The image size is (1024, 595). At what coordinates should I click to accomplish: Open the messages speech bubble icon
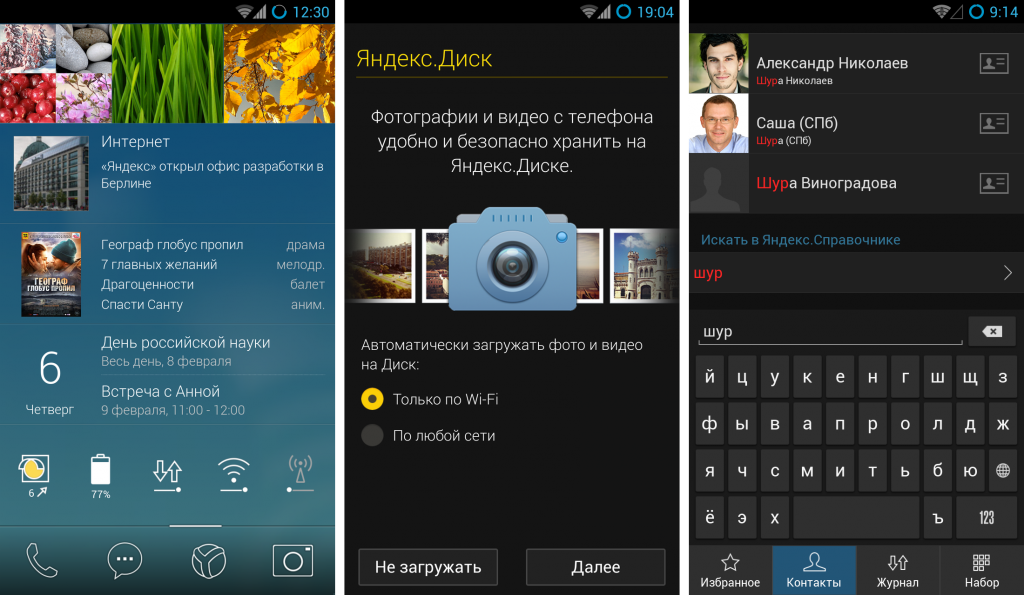pos(124,560)
